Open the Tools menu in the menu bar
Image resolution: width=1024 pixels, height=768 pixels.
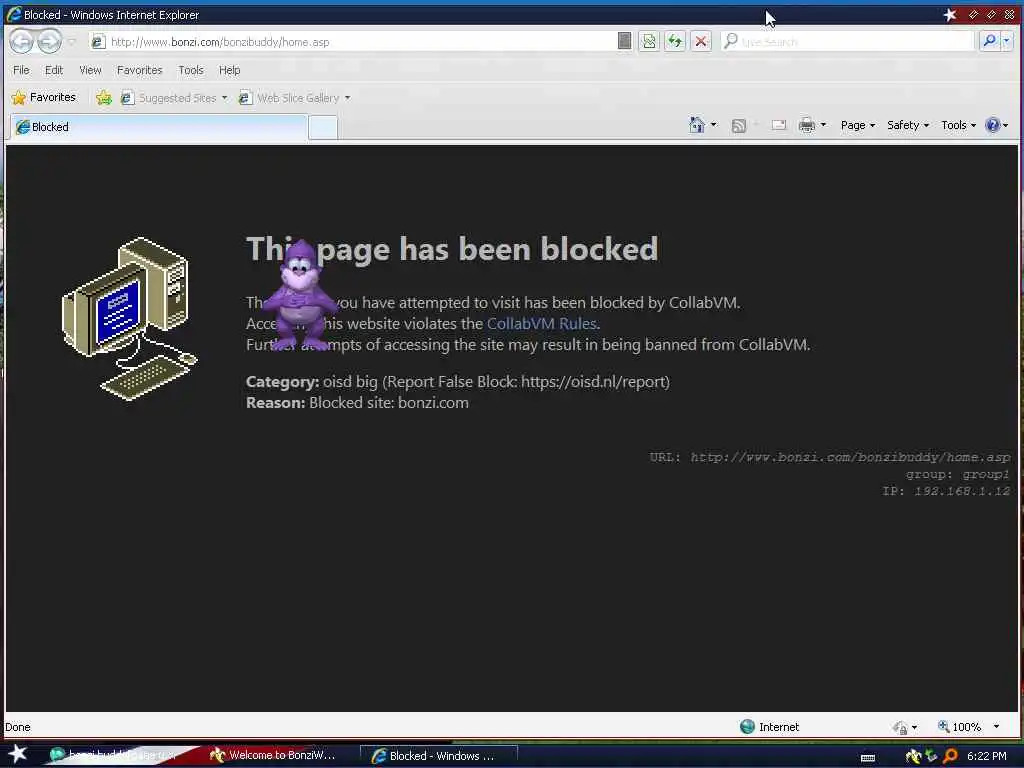pyautogui.click(x=191, y=70)
